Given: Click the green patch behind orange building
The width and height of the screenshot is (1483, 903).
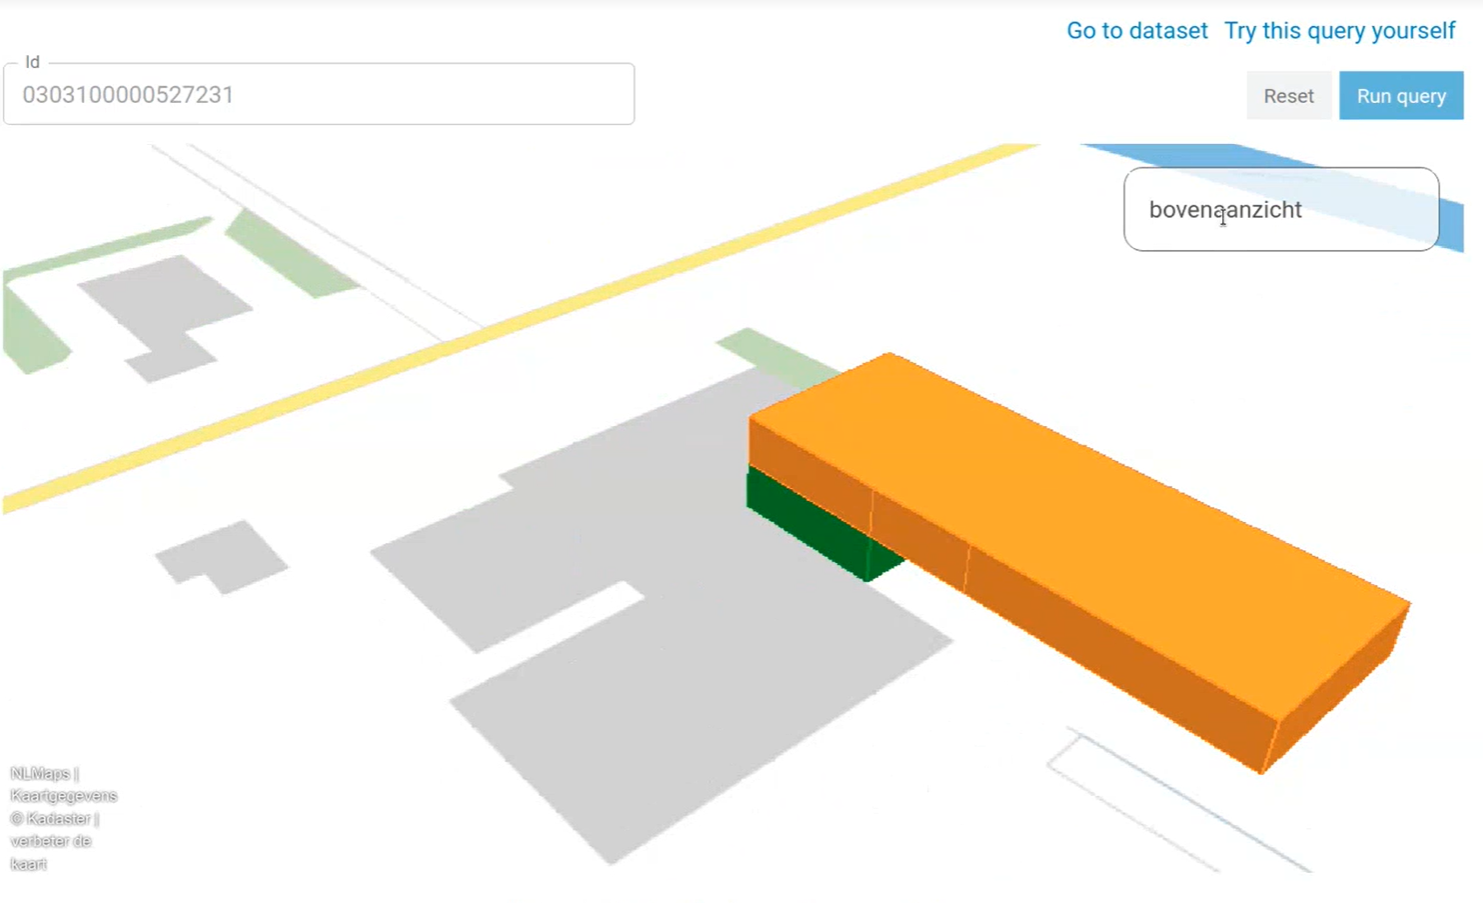Looking at the screenshot, I should click(x=780, y=357).
